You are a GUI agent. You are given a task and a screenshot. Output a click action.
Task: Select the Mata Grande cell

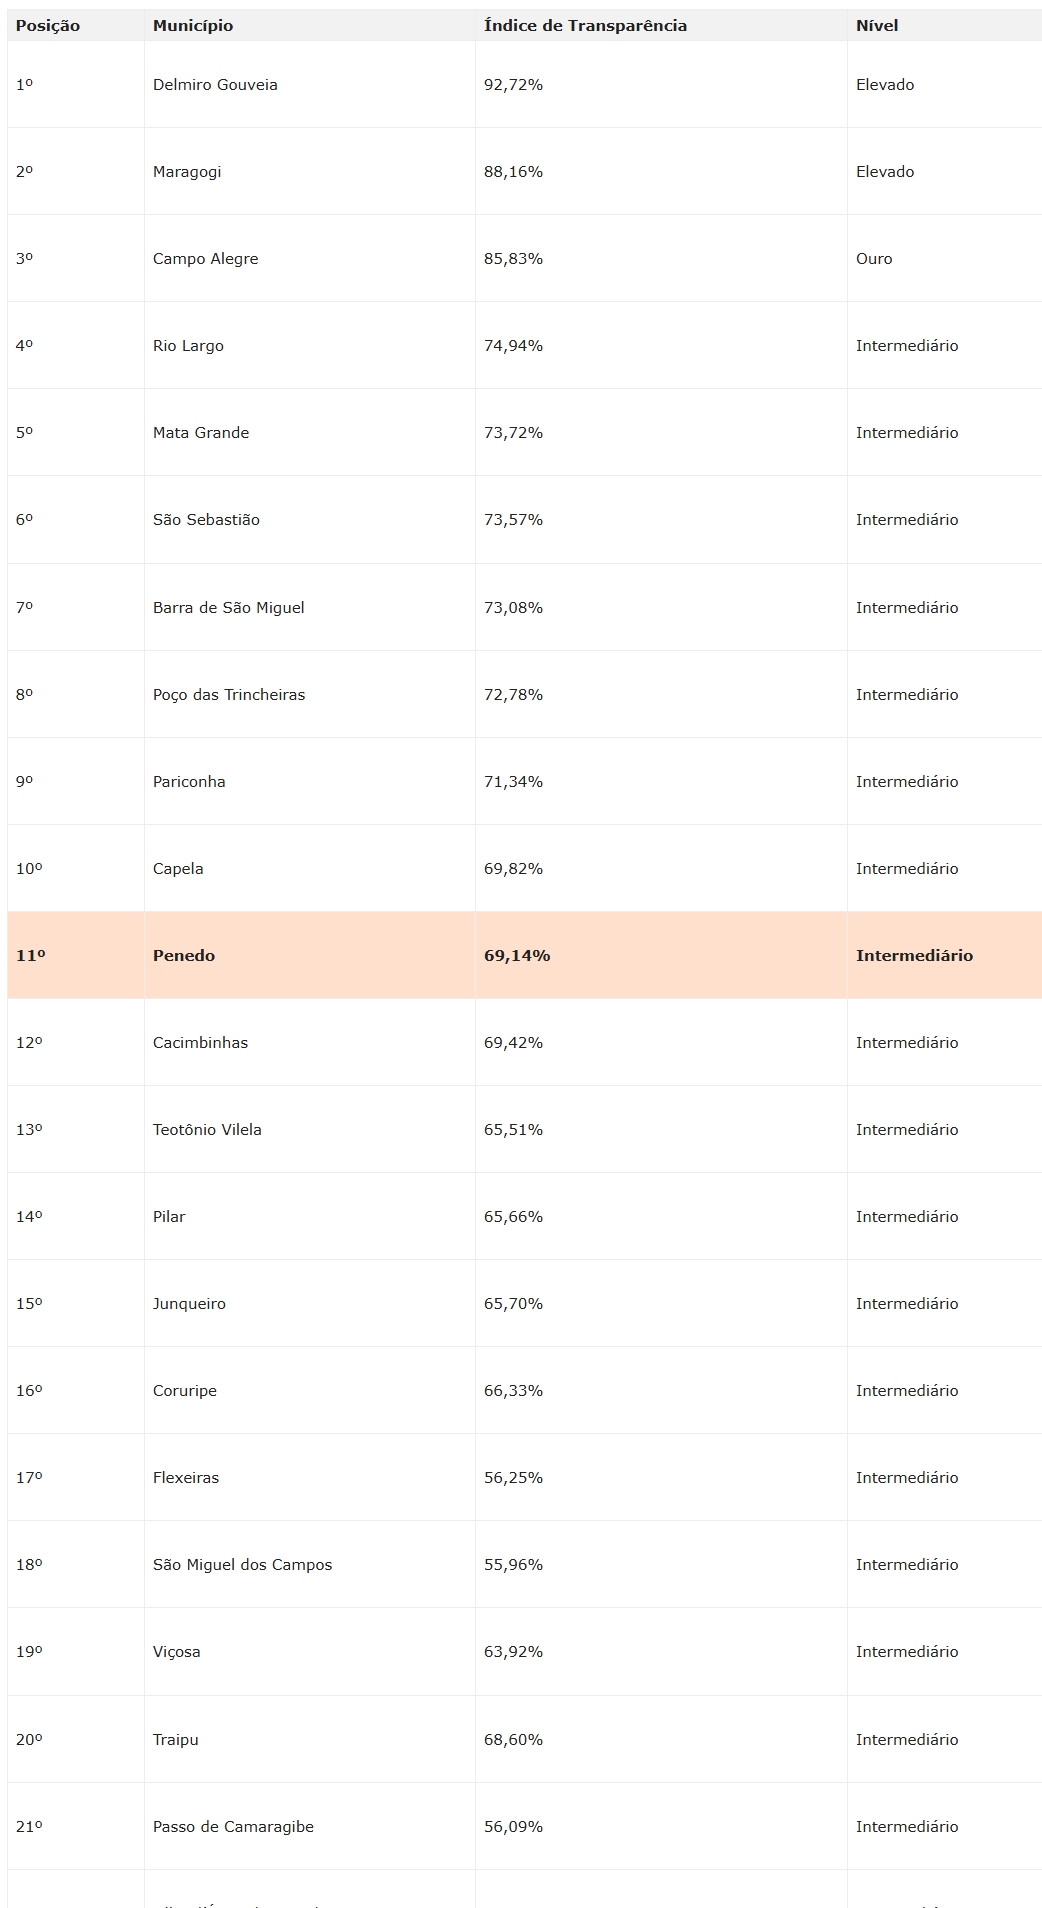coord(201,433)
